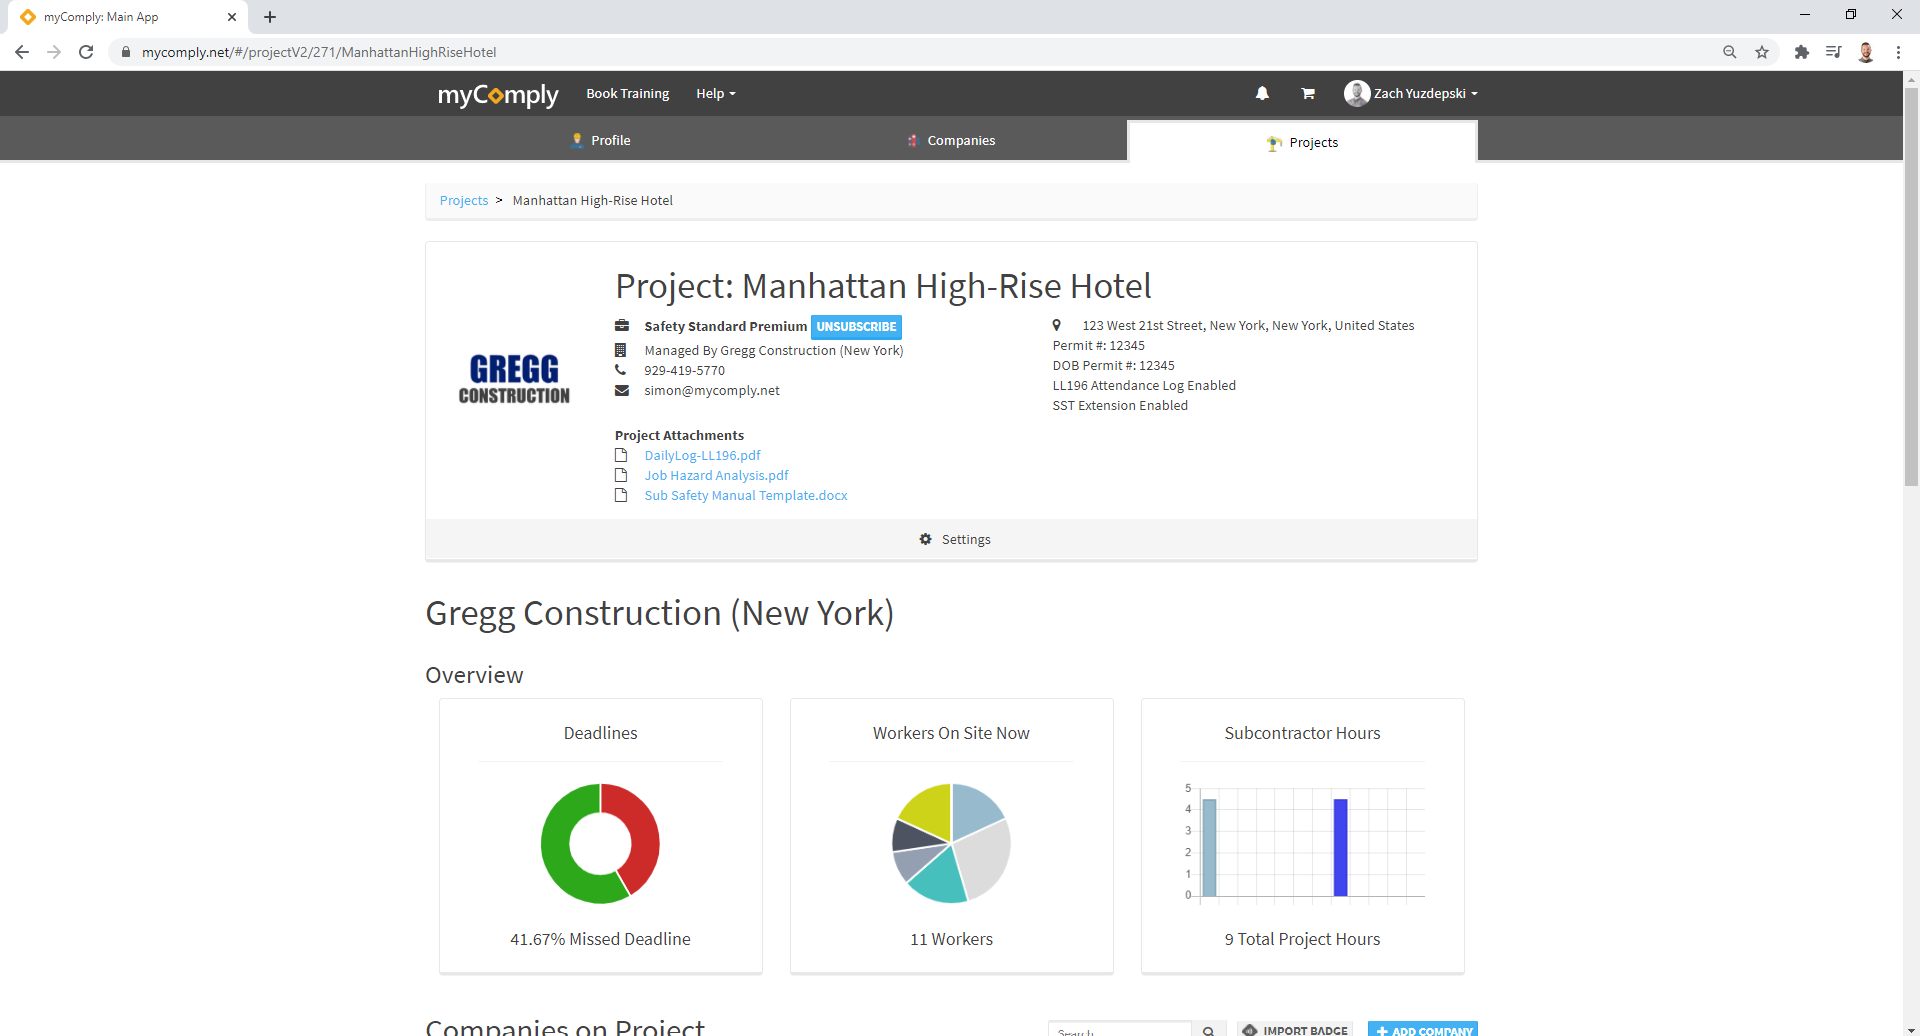Expand the Help dropdown menu
Screen dimensions: 1920x1036
(716, 93)
